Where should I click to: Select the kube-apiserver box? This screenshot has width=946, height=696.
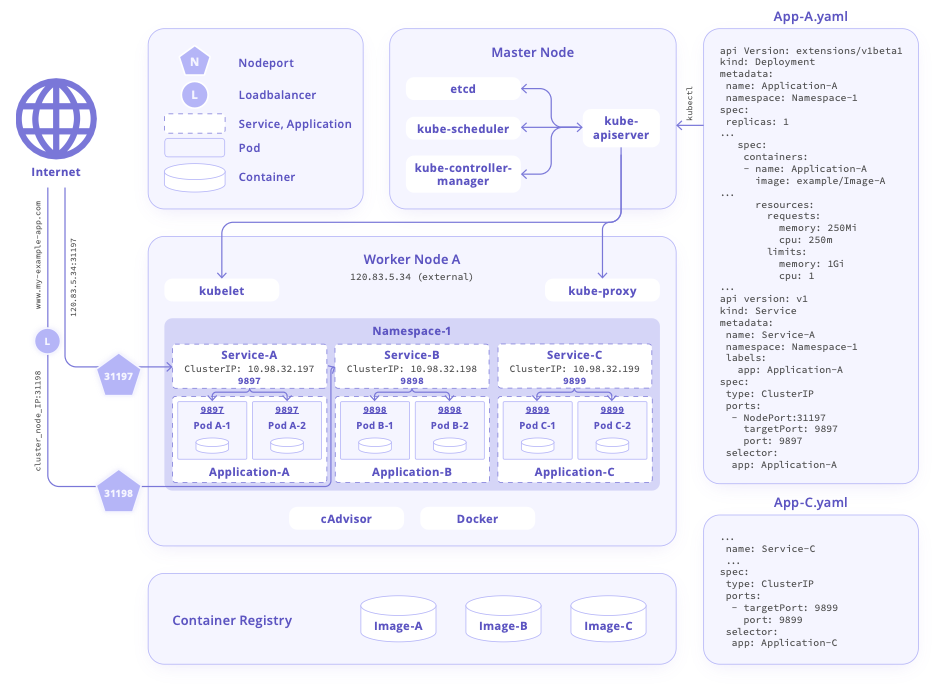point(621,128)
